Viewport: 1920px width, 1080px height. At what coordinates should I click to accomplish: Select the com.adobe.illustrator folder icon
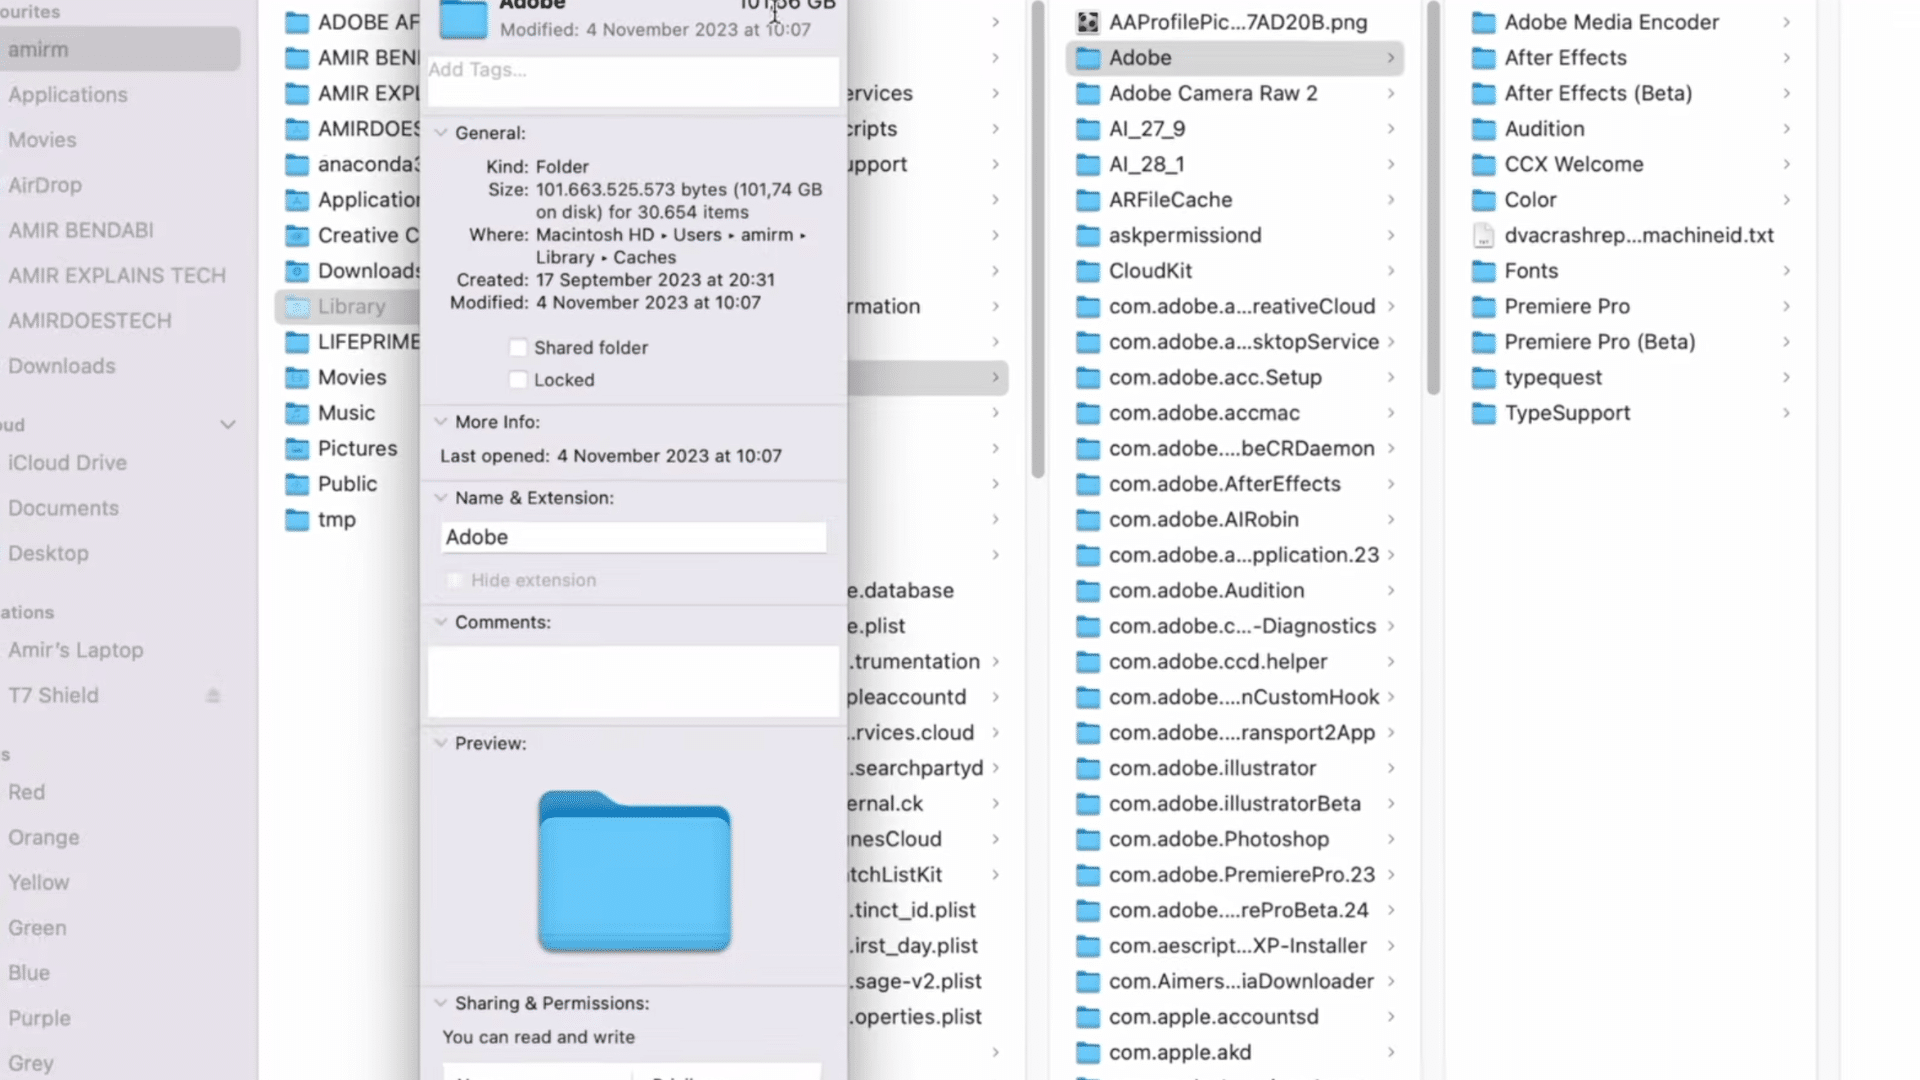tap(1088, 768)
